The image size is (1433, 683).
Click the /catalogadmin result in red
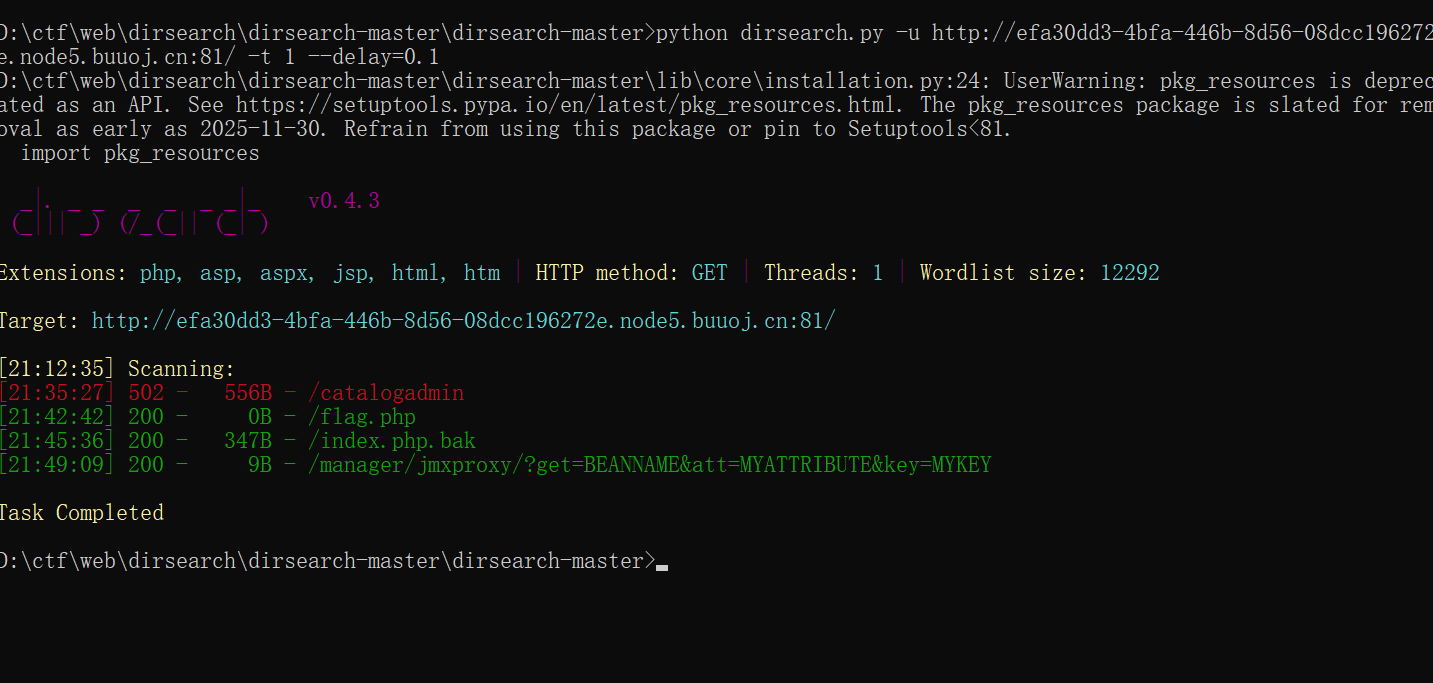pyautogui.click(x=386, y=393)
